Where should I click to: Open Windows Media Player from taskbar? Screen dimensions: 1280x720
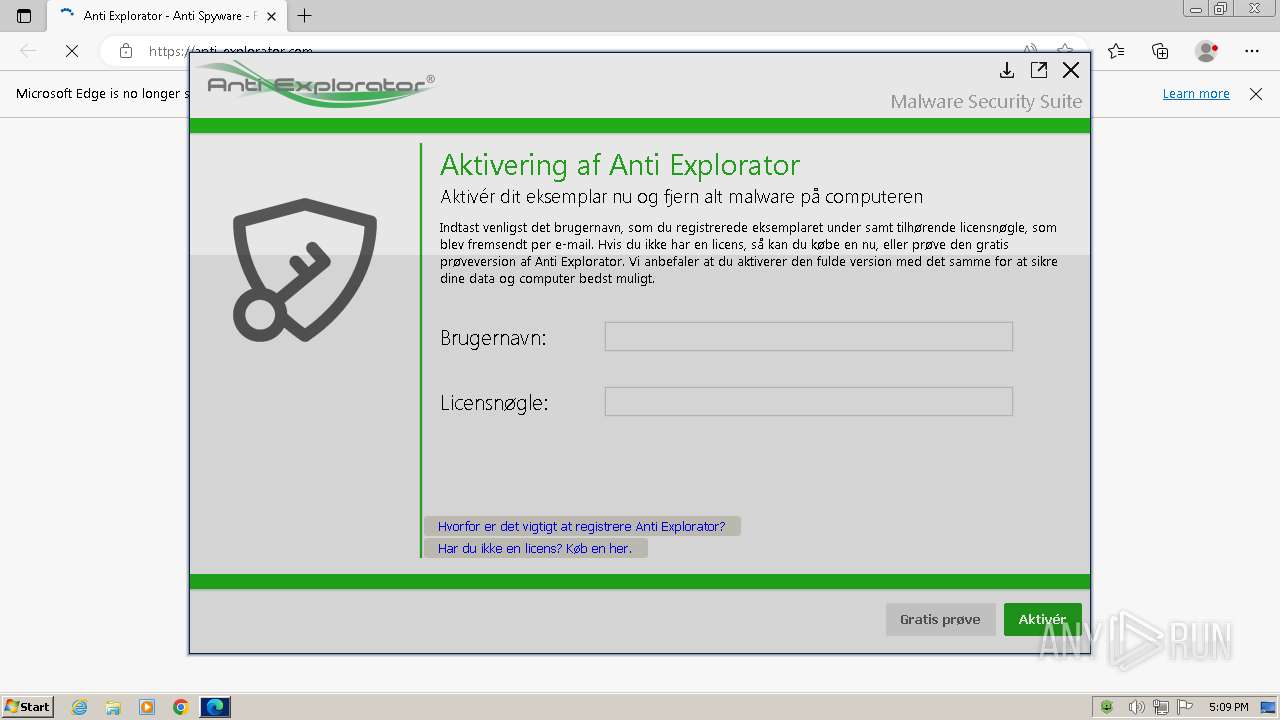(x=147, y=707)
